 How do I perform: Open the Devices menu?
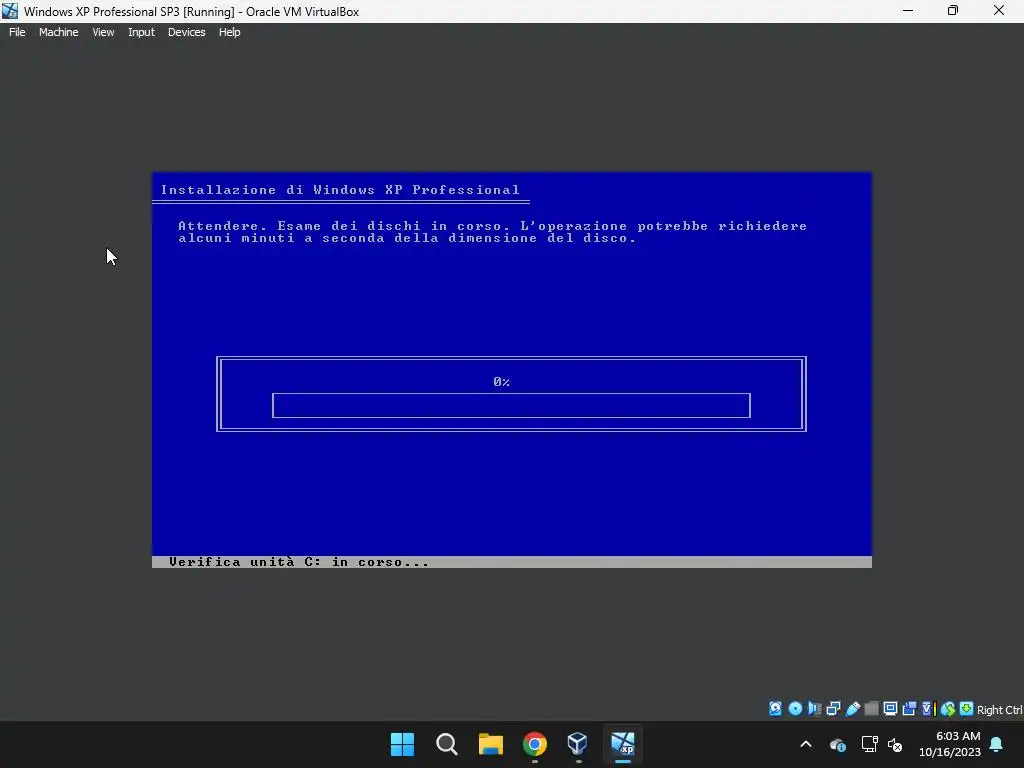pyautogui.click(x=187, y=32)
